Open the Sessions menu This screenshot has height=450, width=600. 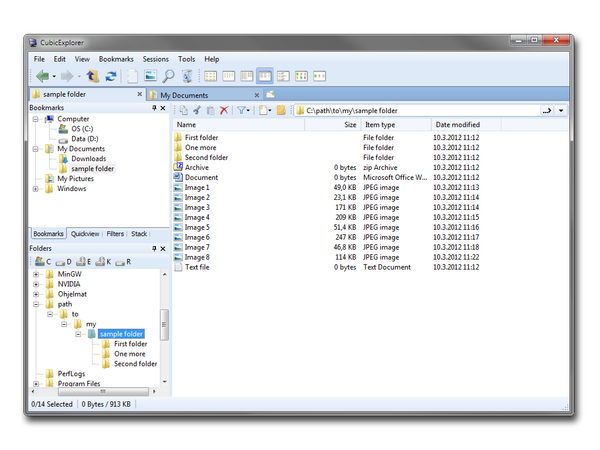click(155, 59)
